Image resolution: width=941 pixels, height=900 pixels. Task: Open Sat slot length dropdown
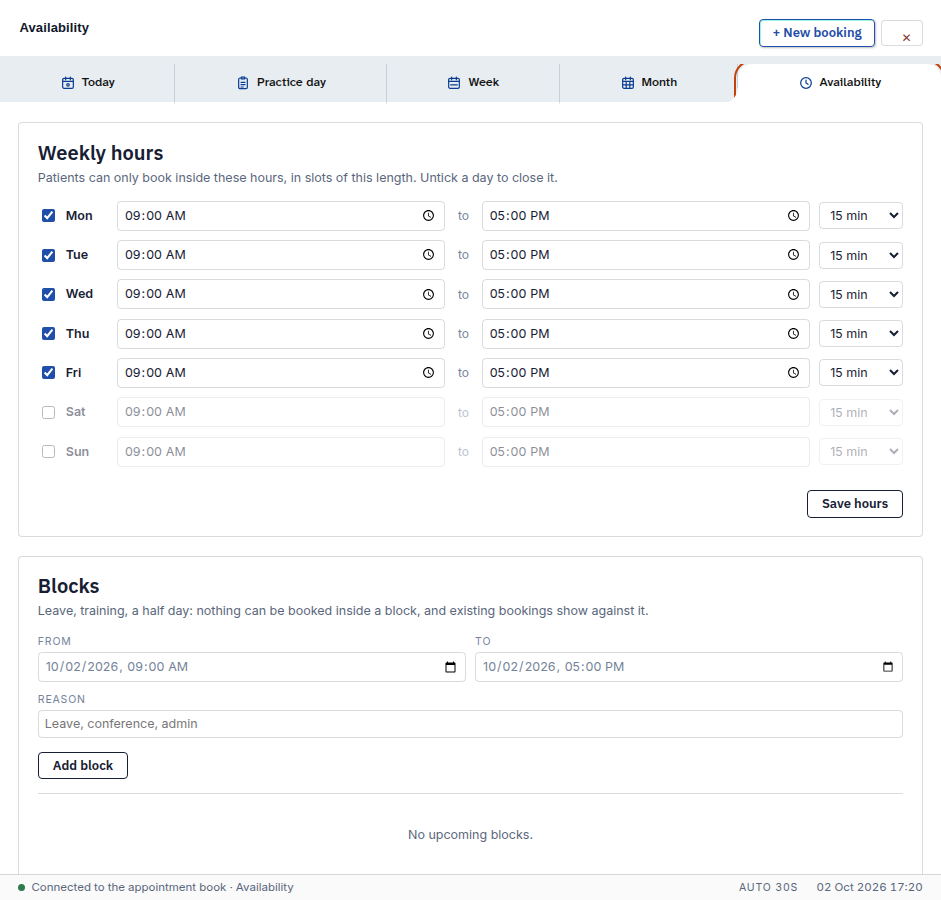click(861, 412)
